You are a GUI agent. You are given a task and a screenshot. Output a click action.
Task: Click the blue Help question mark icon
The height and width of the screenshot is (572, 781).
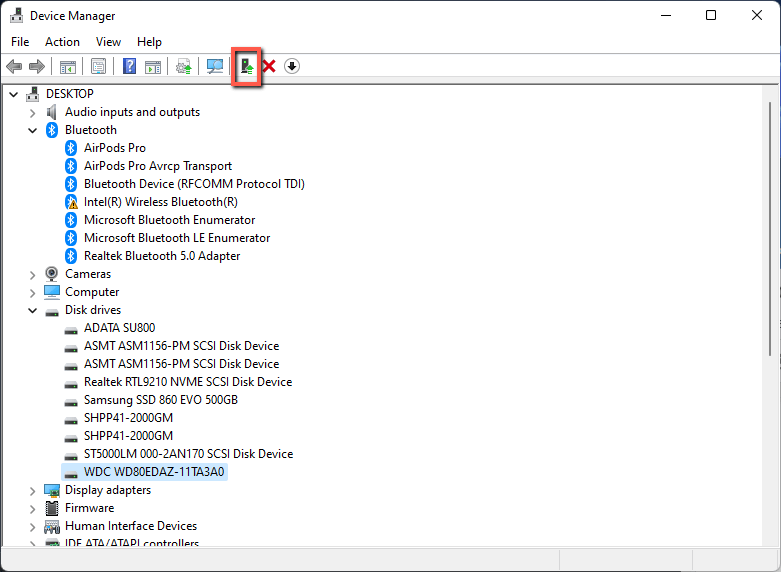tap(130, 66)
